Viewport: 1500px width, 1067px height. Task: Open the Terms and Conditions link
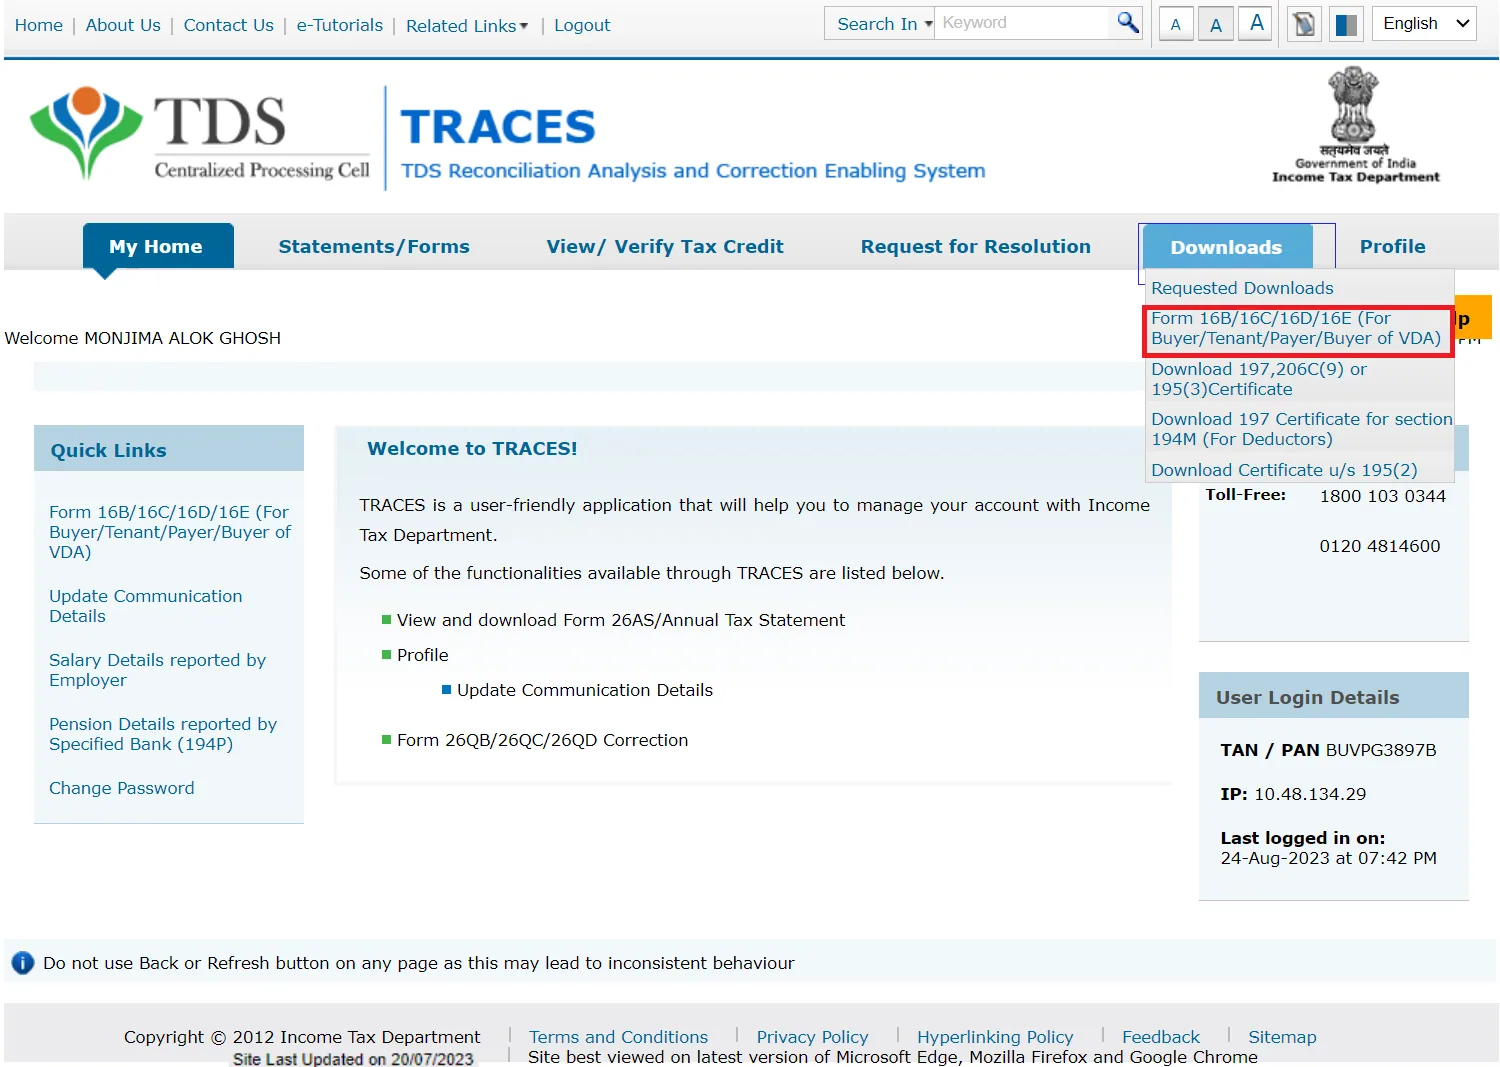click(618, 1037)
